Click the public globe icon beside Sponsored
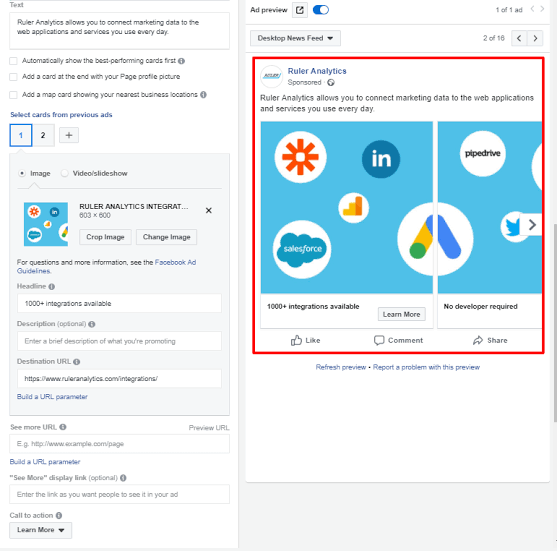The height and width of the screenshot is (551, 557). 331,83
